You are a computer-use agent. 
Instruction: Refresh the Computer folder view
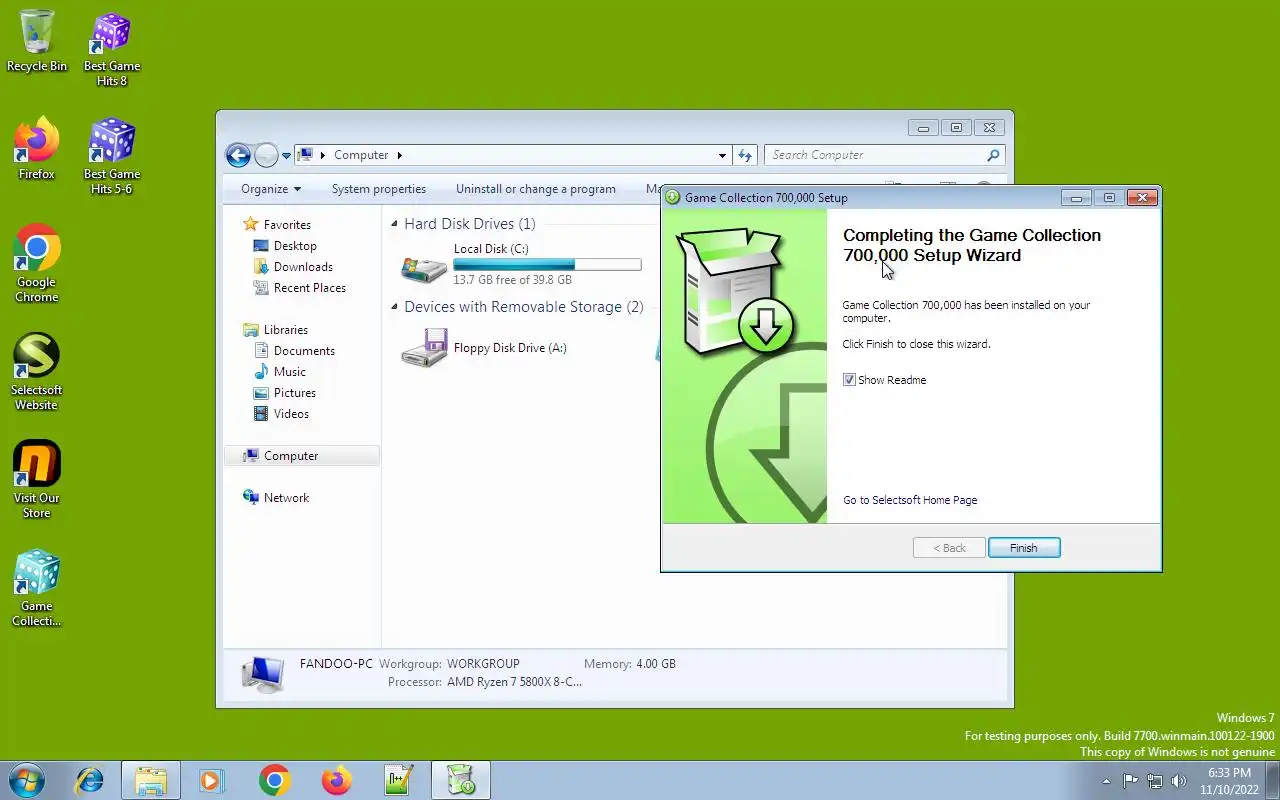pyautogui.click(x=744, y=155)
